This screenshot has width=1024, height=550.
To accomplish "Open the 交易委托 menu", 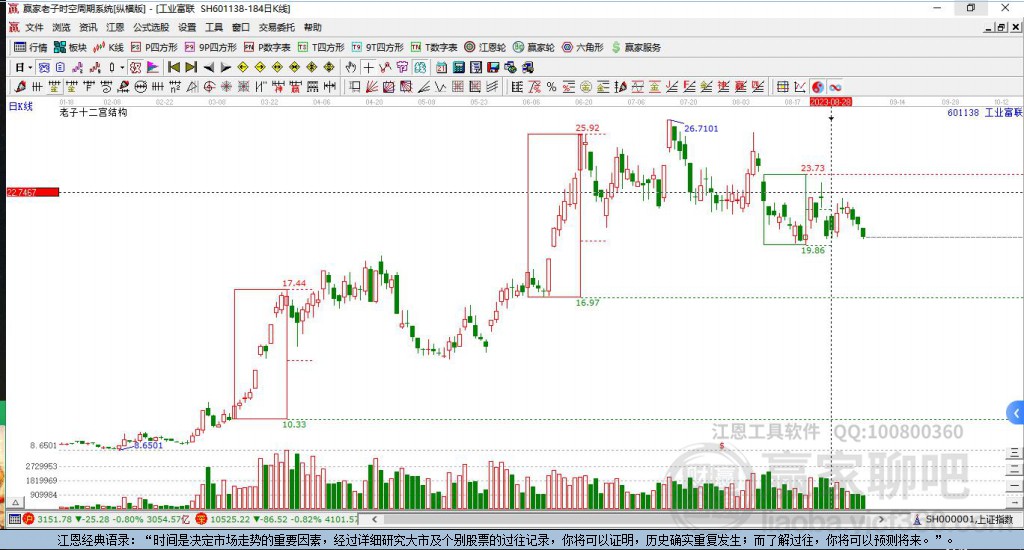I will pyautogui.click(x=276, y=27).
